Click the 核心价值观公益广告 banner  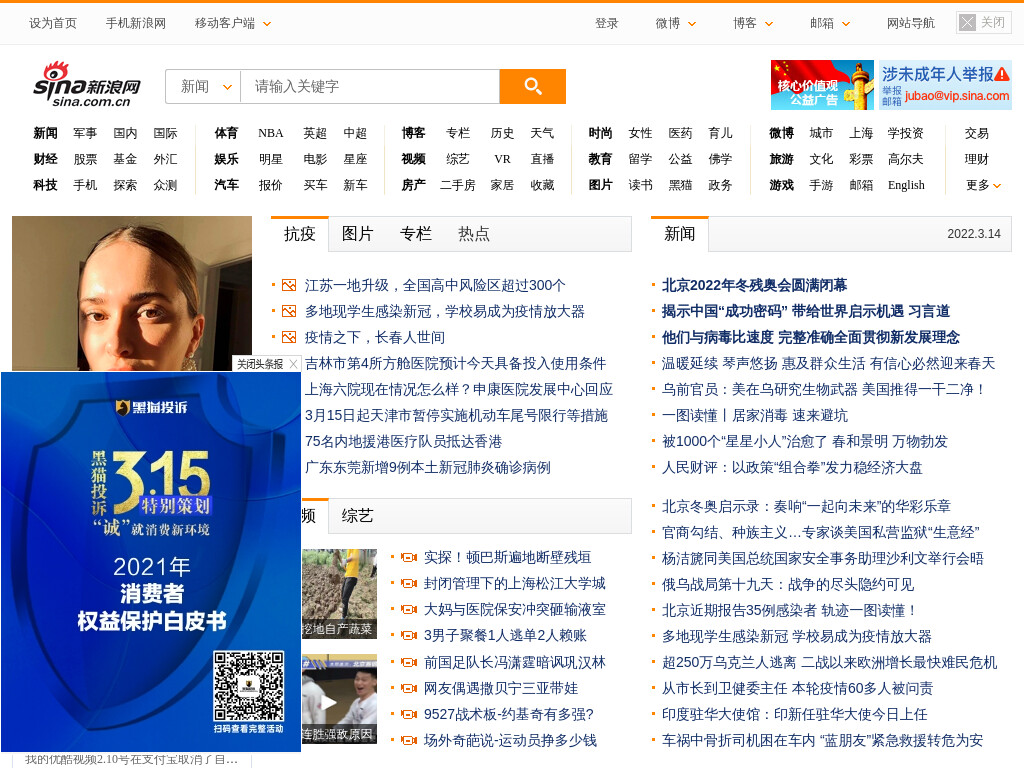(x=822, y=85)
